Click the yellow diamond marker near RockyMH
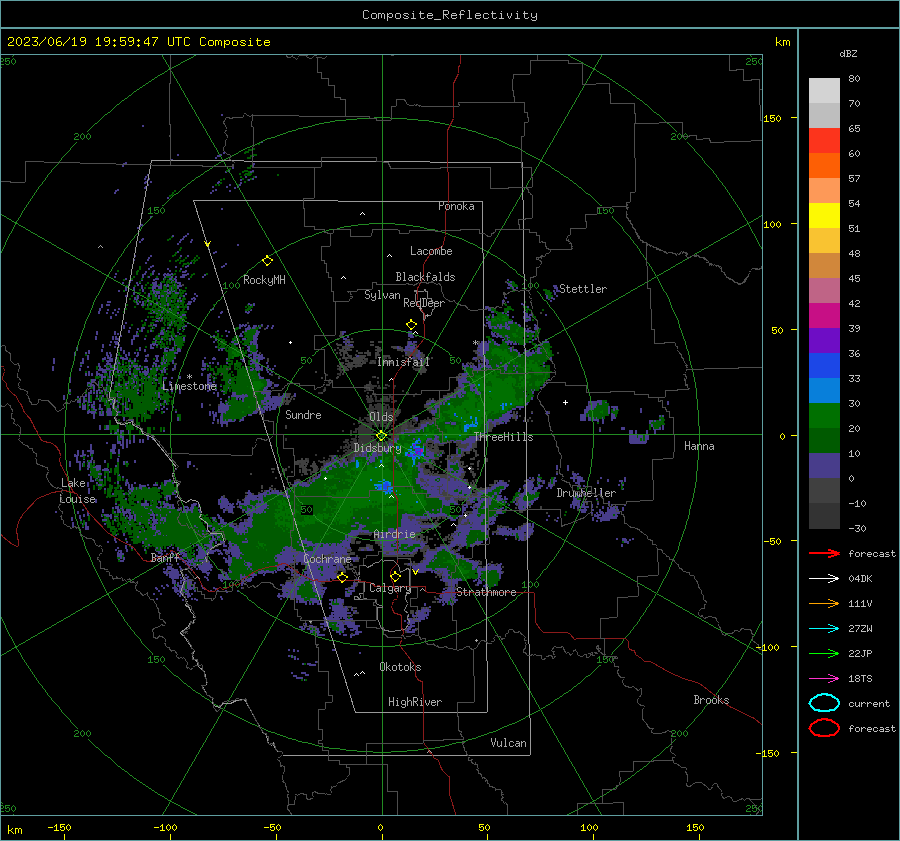 (x=267, y=261)
